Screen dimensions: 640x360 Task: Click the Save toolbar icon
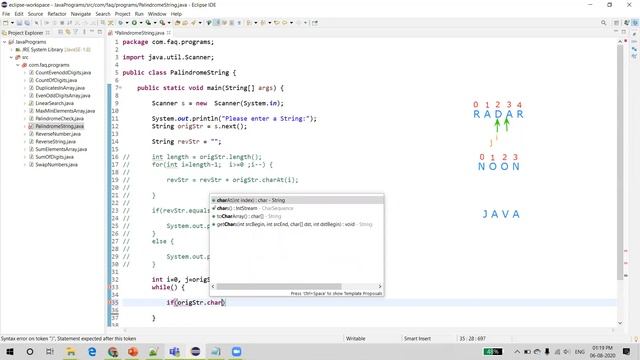pos(19,23)
